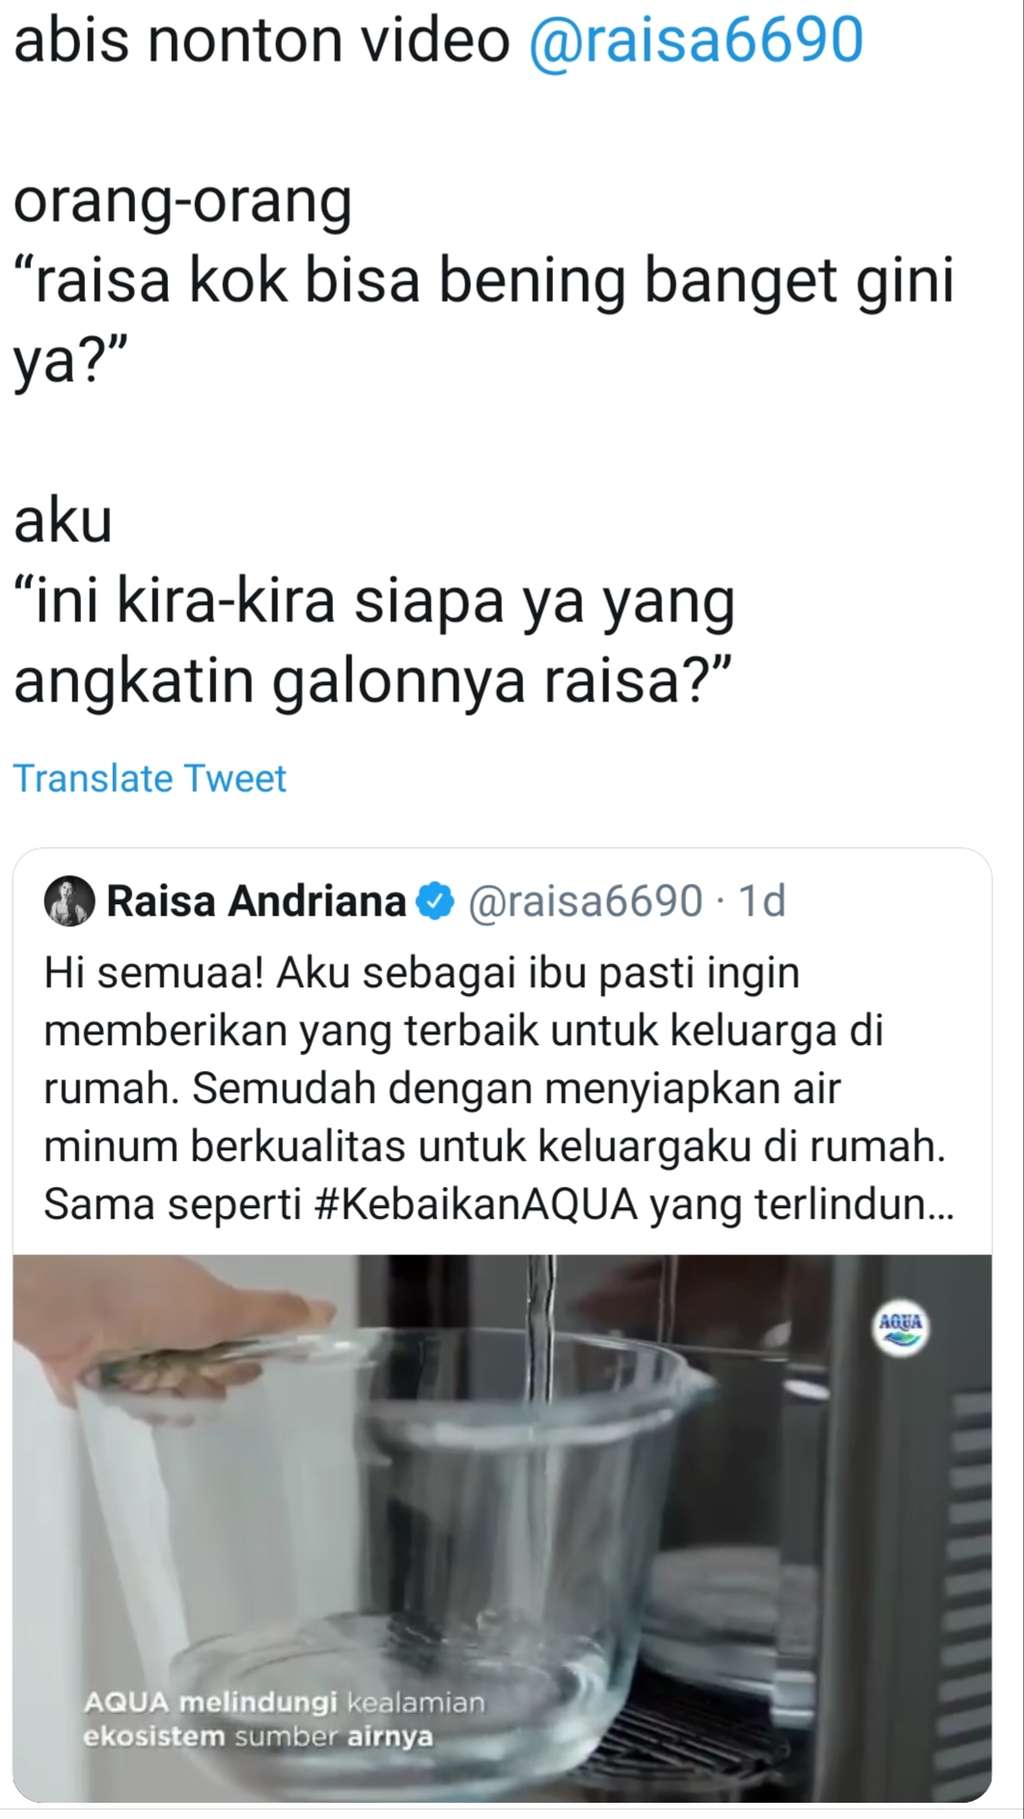This screenshot has width=1024, height=1819.
Task: Tap the 'angkatin galonnya raisa?' text line
Action: [373, 682]
